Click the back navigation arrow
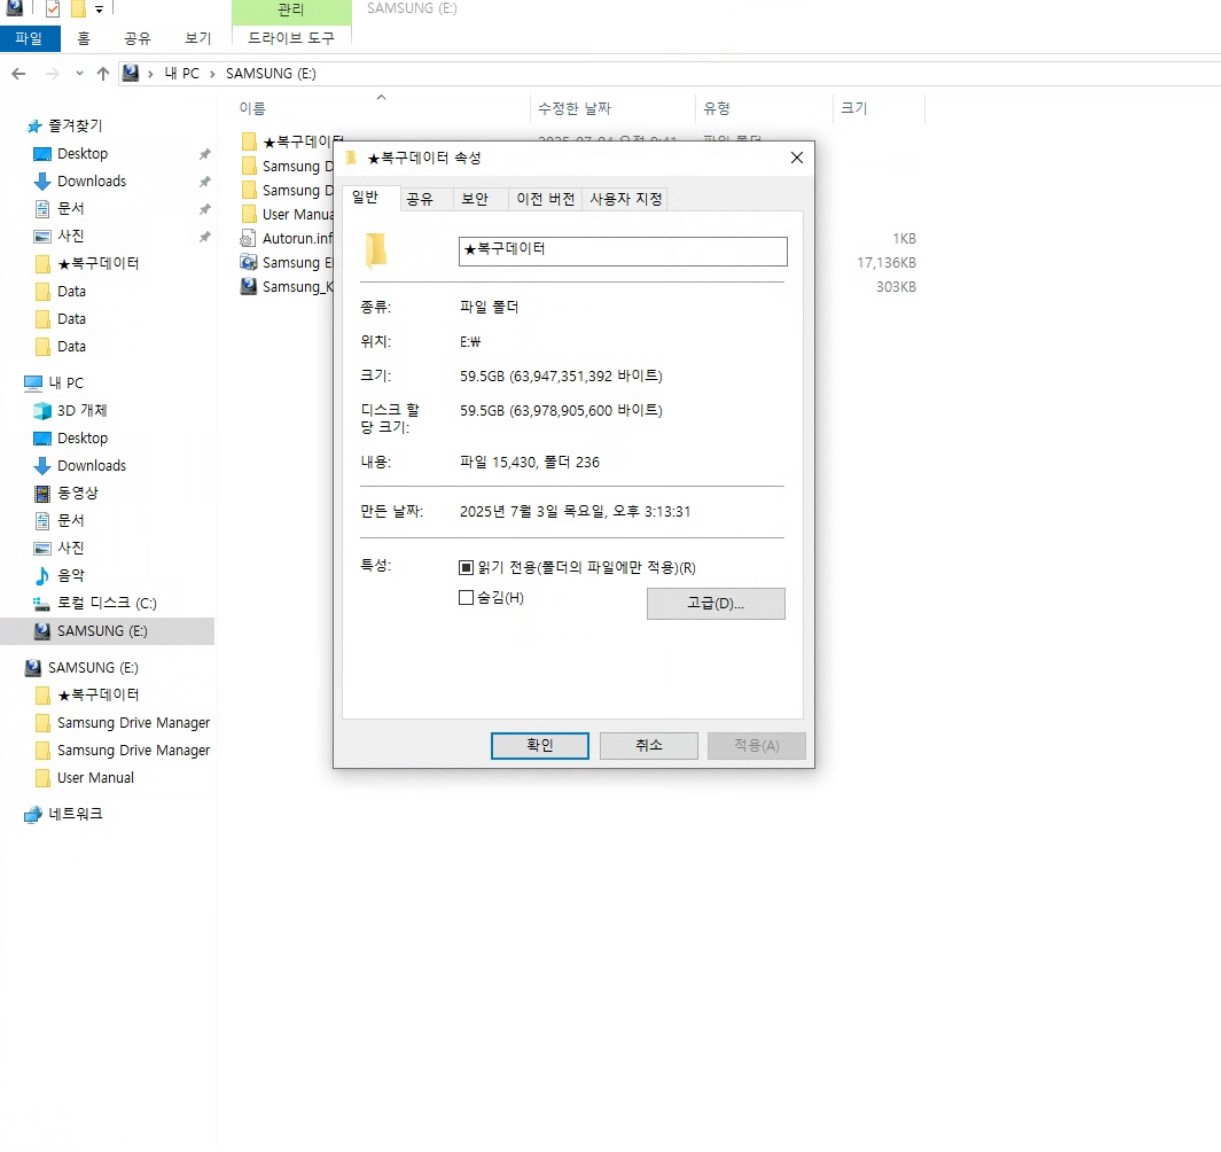 click(18, 73)
